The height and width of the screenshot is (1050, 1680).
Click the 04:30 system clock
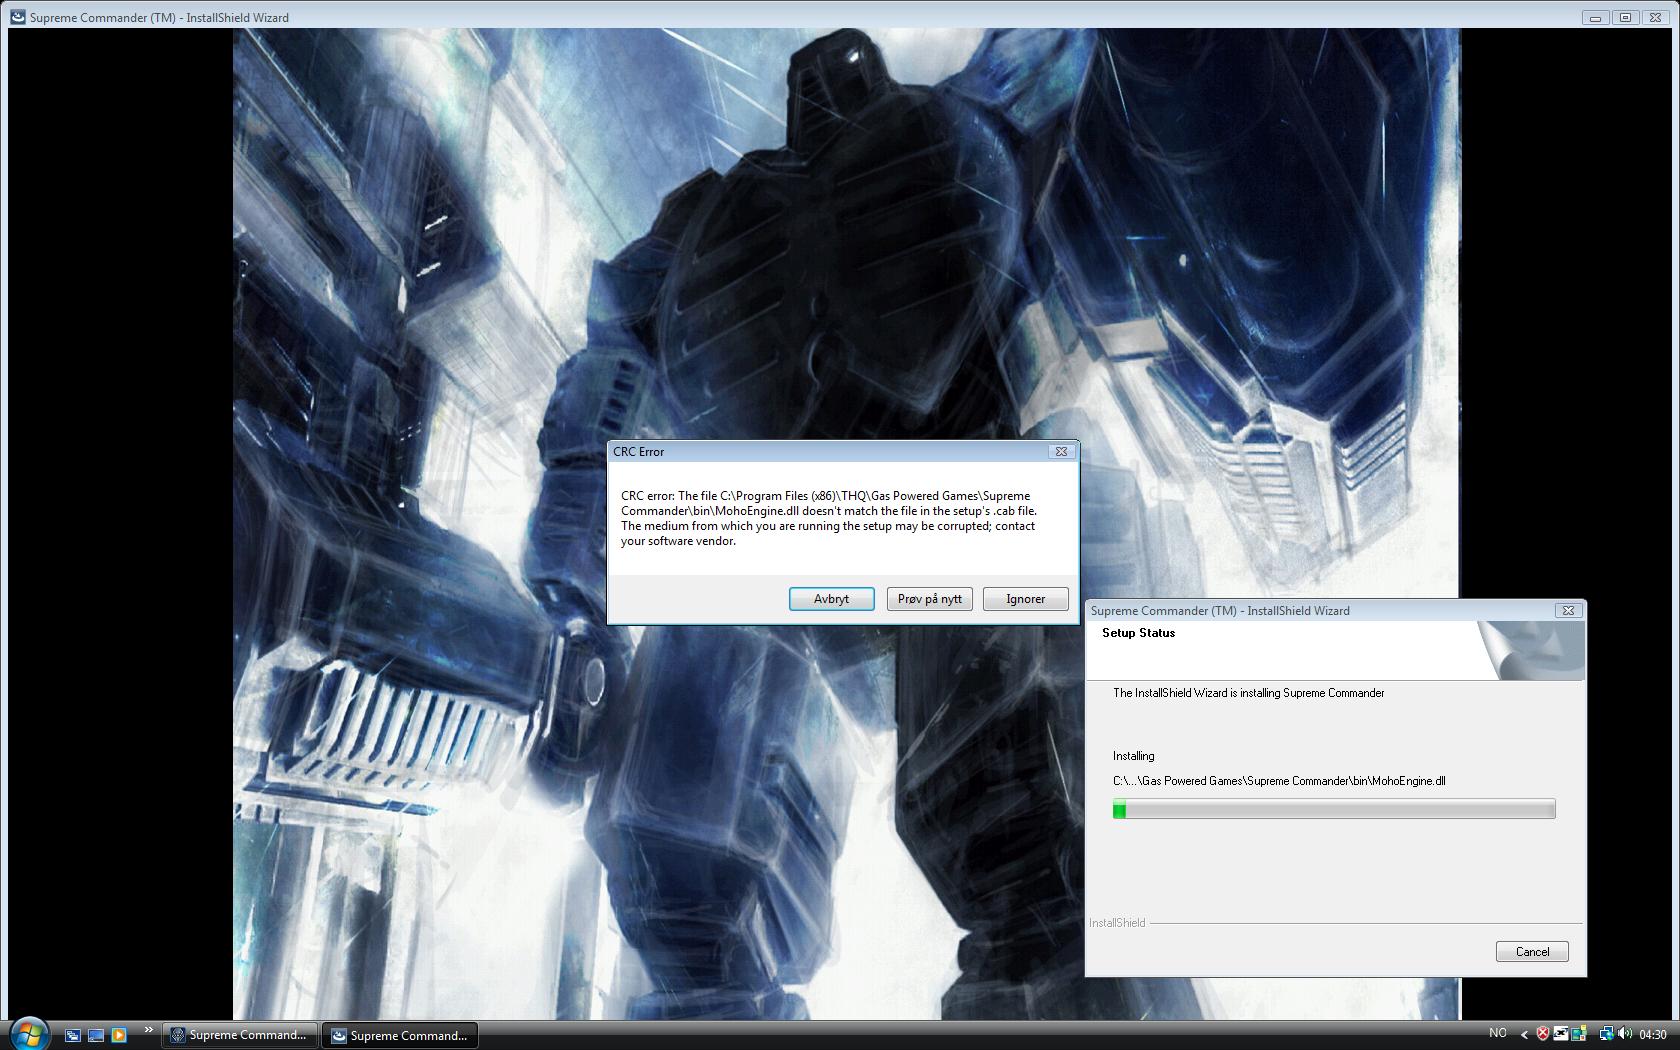tap(1653, 1035)
